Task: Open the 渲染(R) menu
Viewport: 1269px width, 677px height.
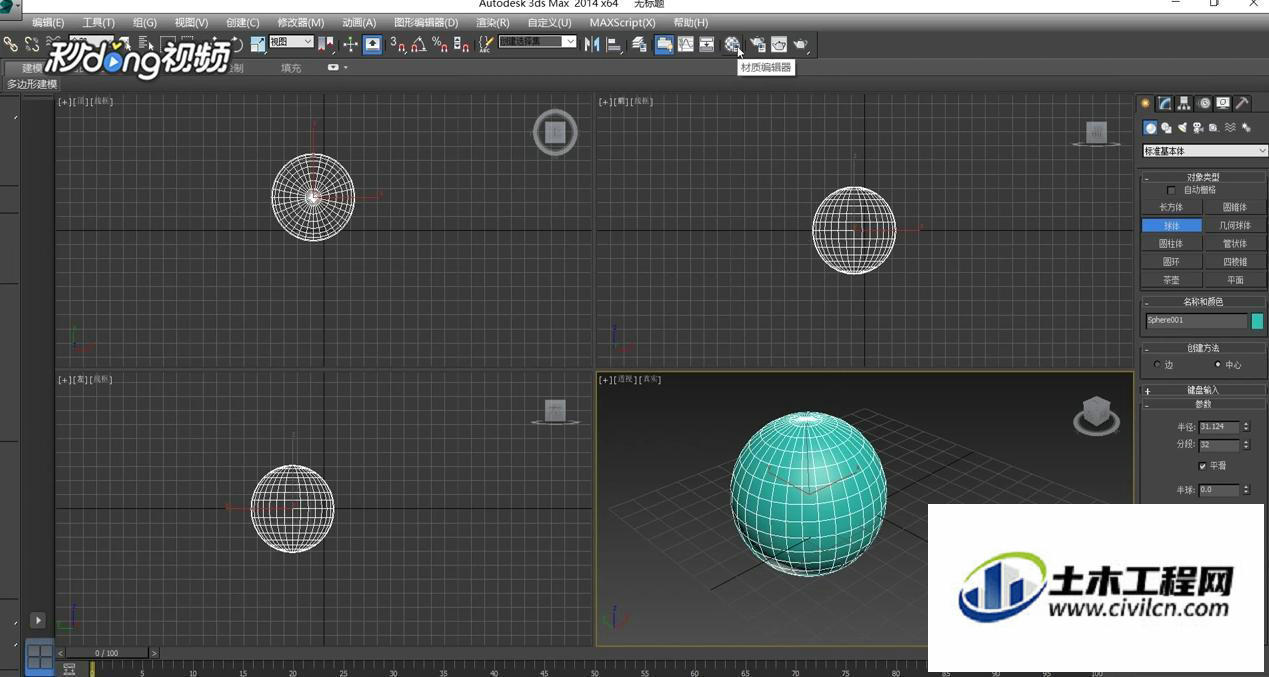Action: [x=492, y=22]
